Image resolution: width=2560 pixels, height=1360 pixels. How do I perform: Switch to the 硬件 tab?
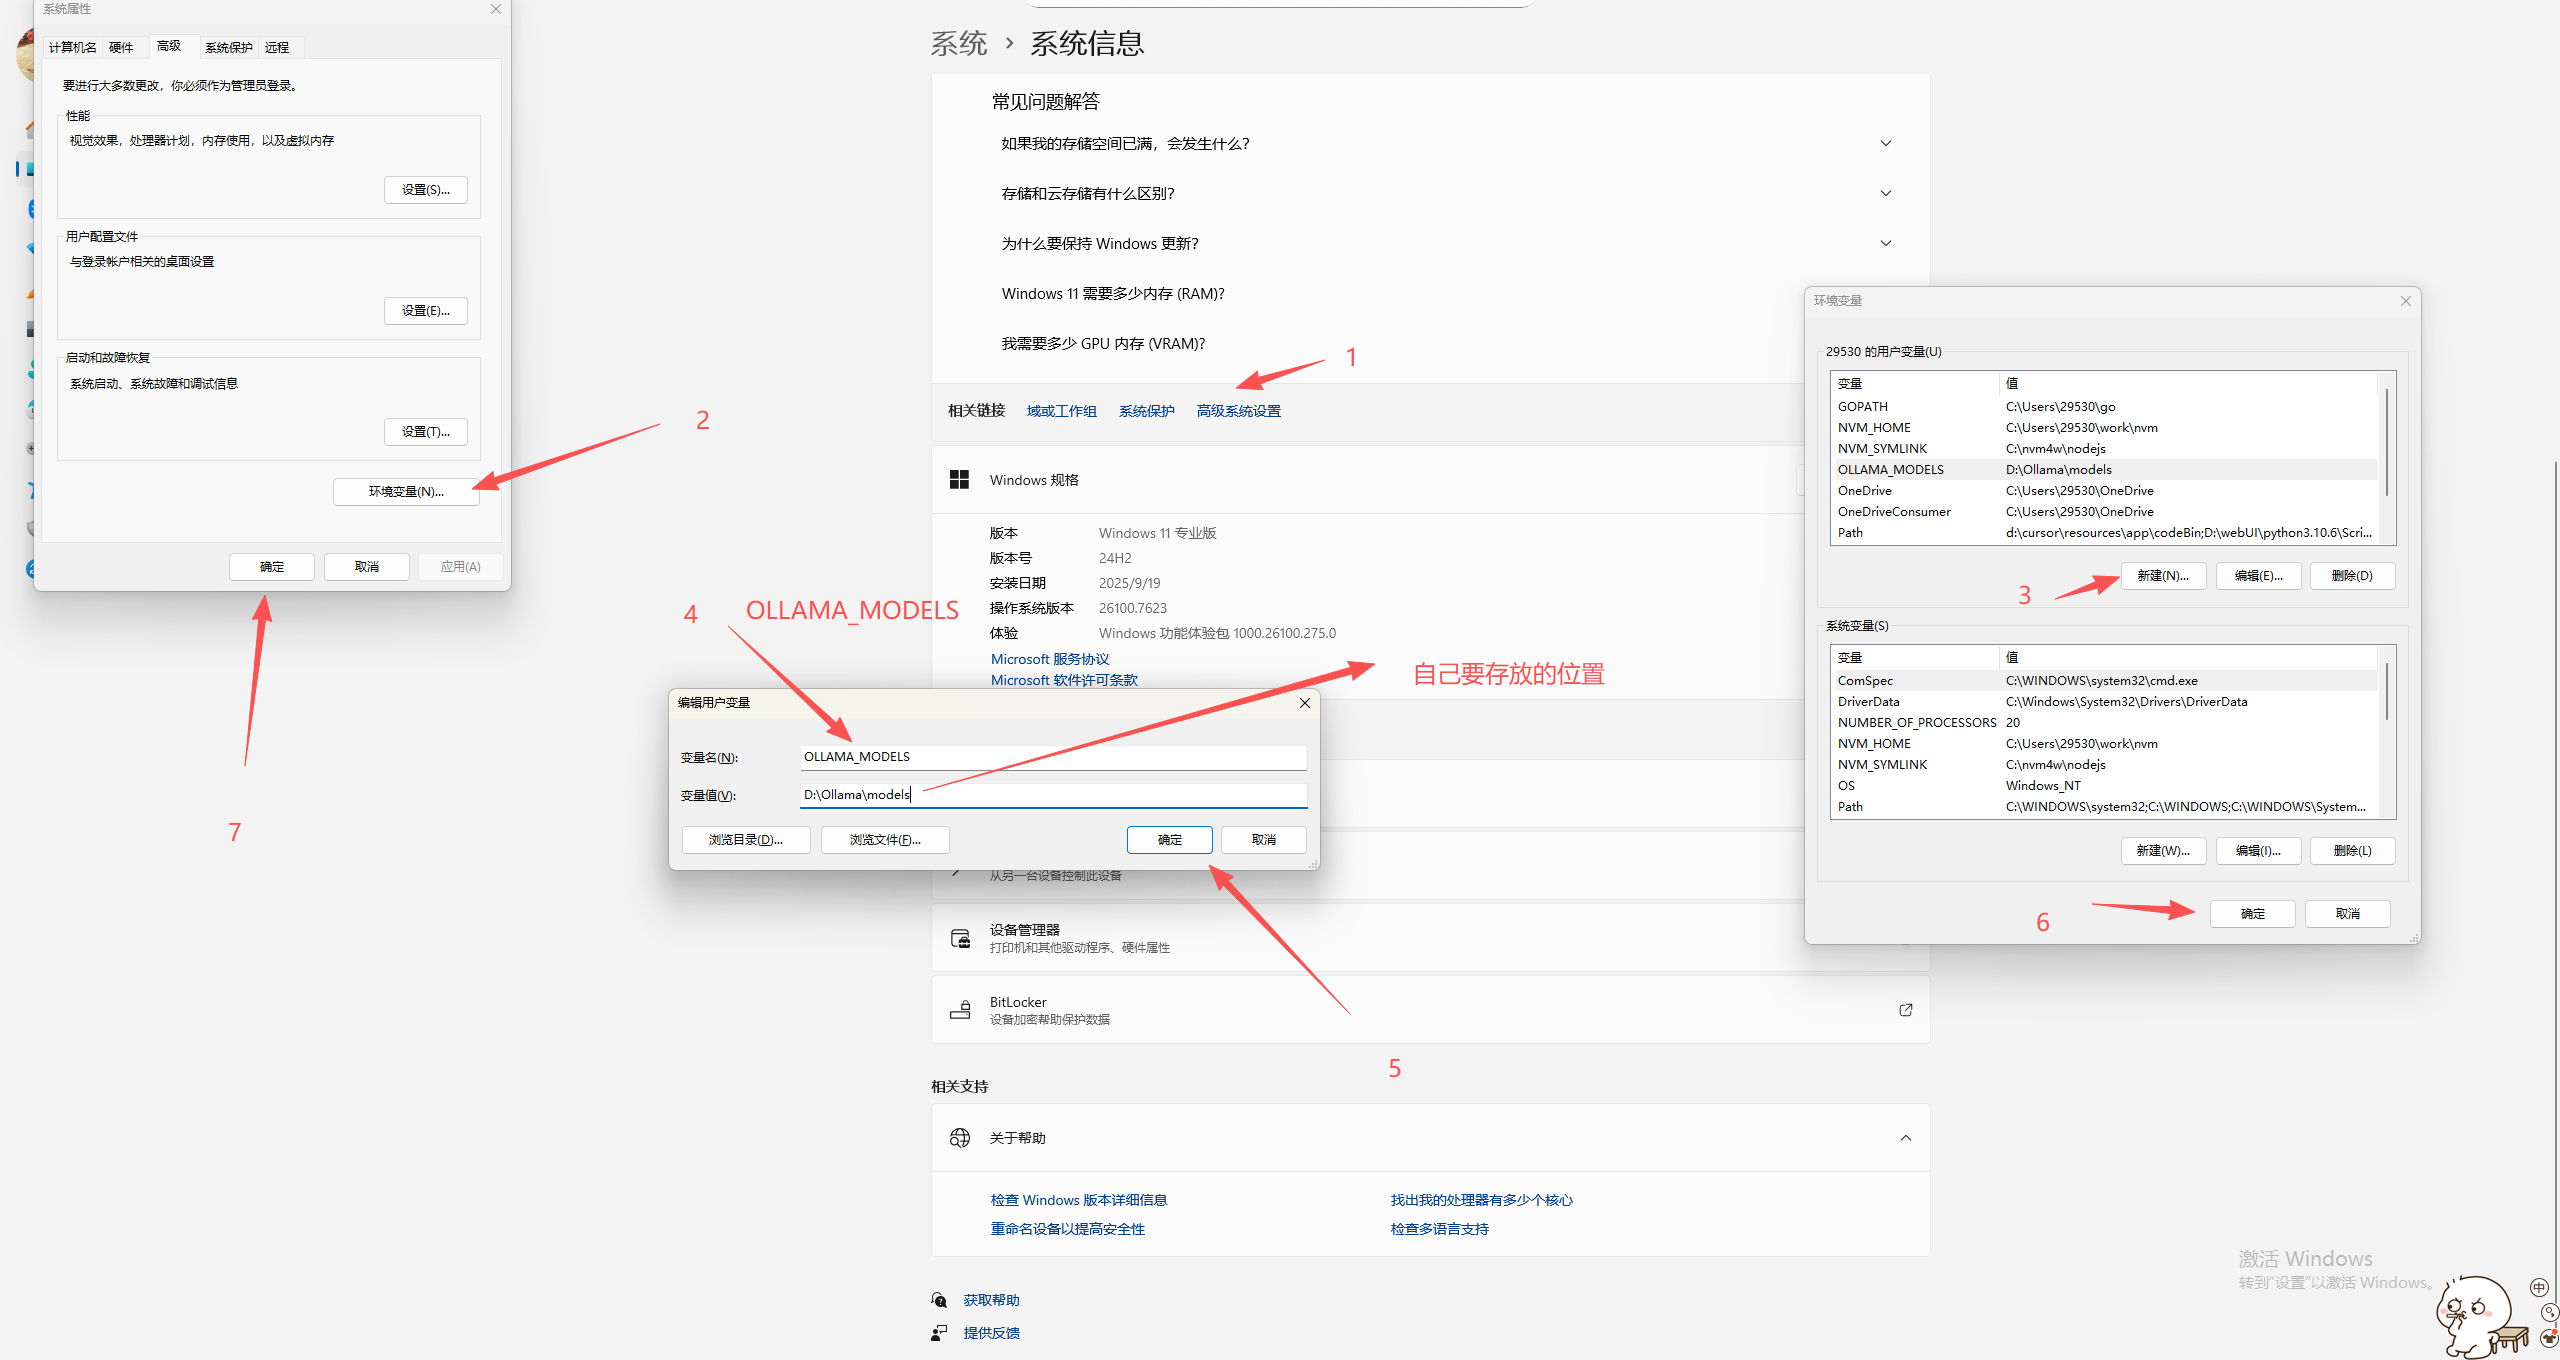121,48
